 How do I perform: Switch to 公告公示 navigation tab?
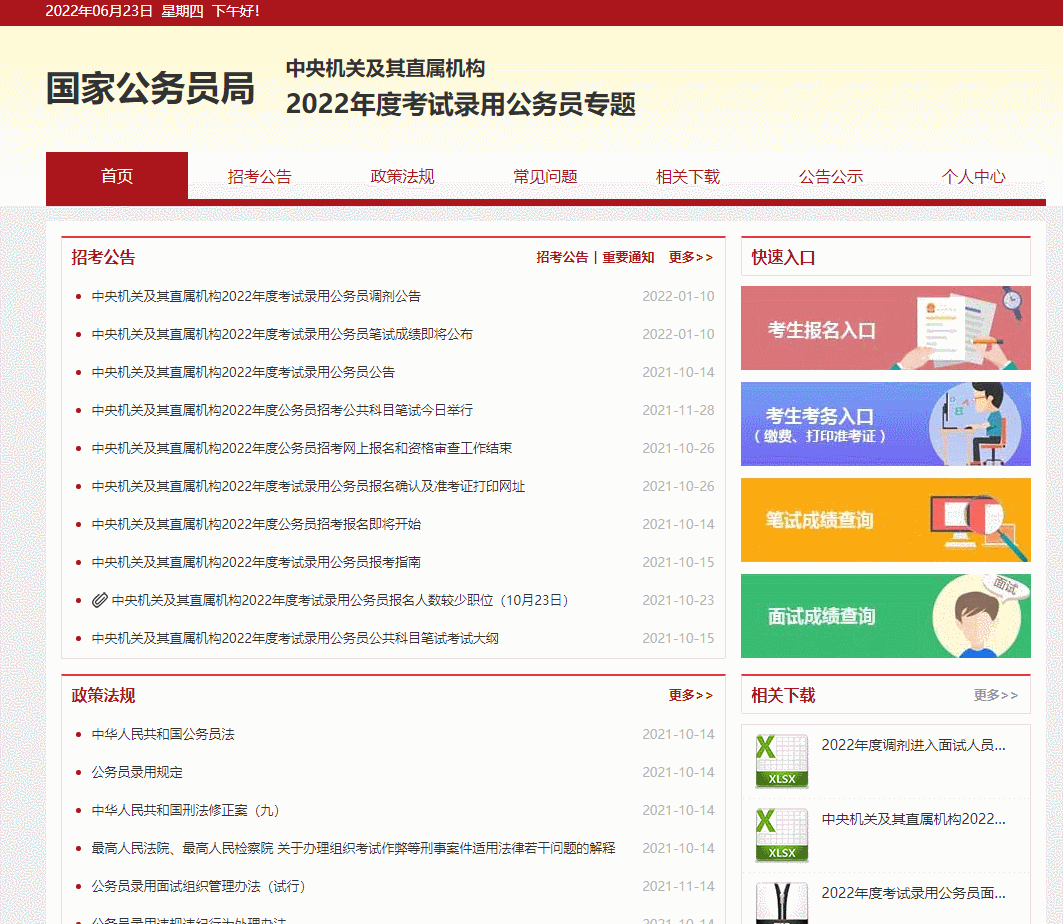click(x=830, y=176)
